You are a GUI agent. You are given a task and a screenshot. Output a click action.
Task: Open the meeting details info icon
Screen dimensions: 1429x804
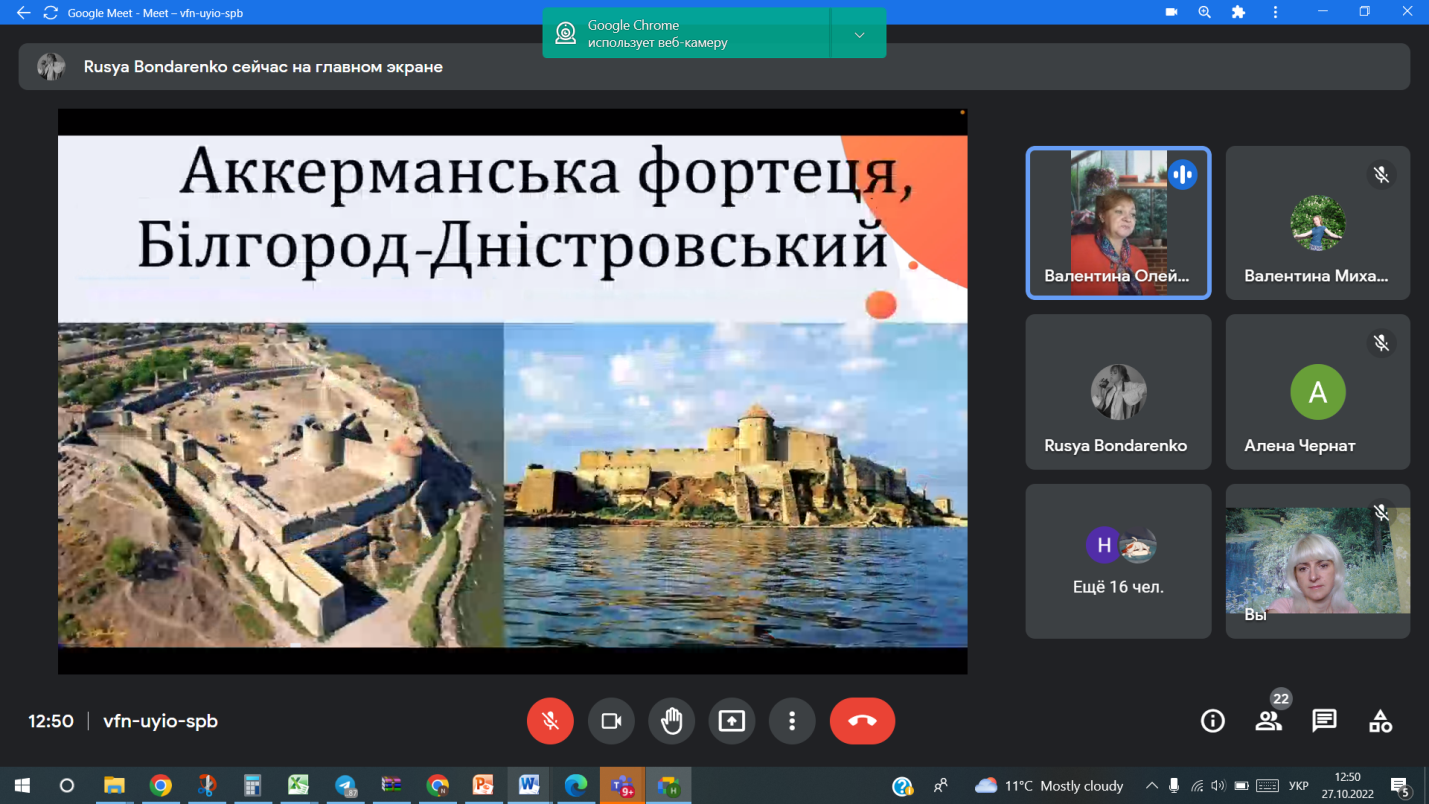coord(1212,721)
